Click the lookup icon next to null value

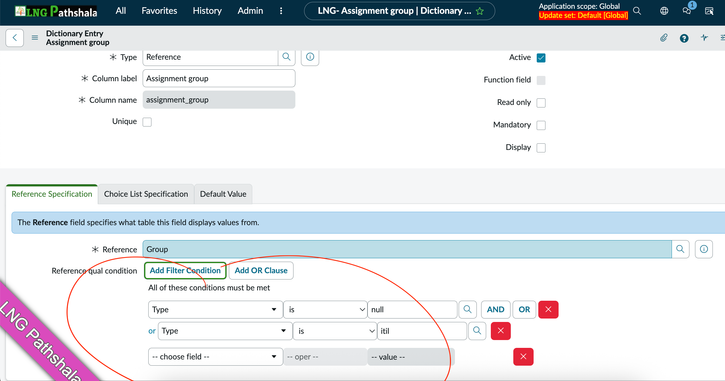tap(467, 309)
